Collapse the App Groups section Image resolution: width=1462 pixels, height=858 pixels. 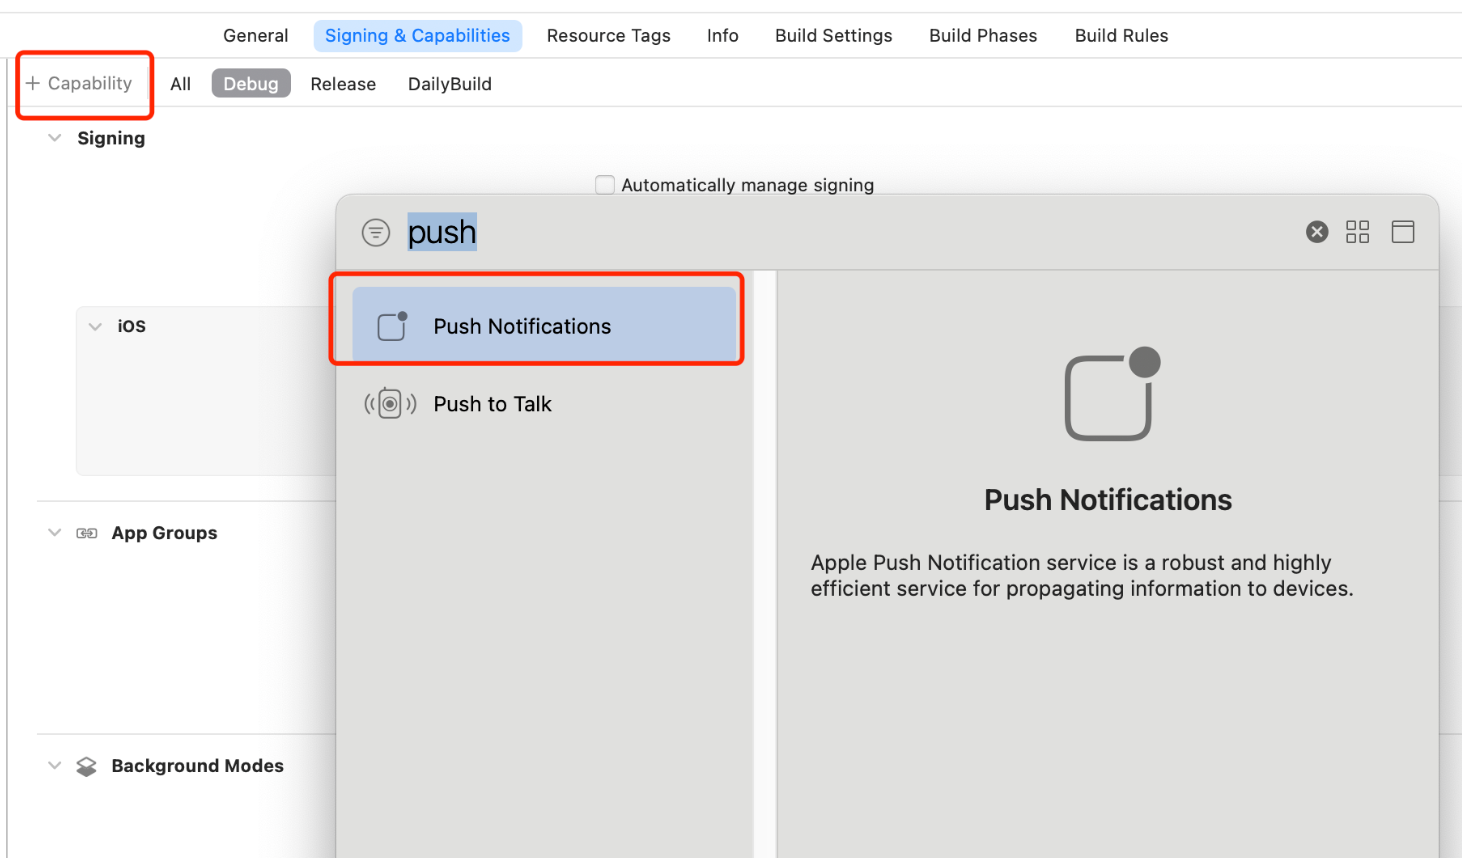(55, 533)
